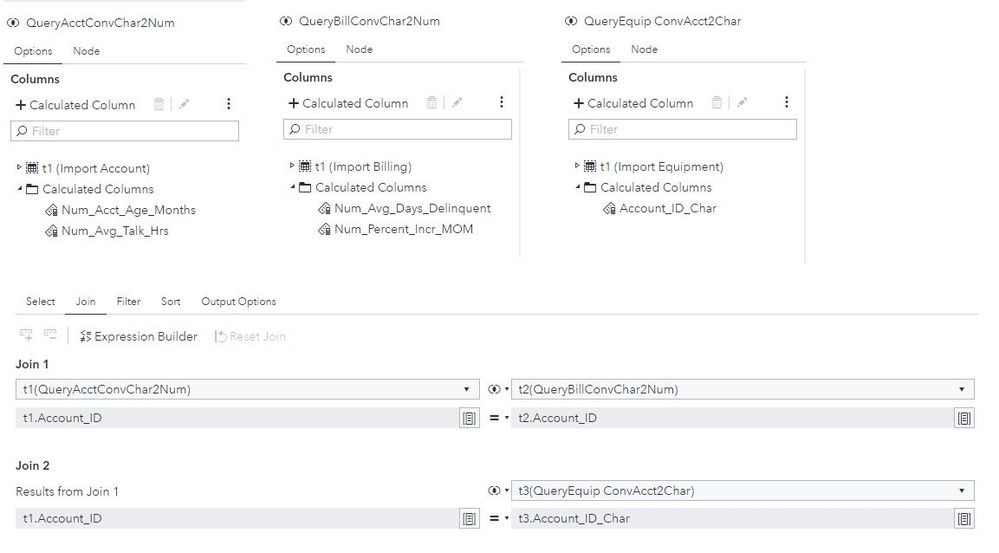Expand the t1 (Import Billing) tree node
This screenshot has height=553, width=999.
click(x=292, y=166)
